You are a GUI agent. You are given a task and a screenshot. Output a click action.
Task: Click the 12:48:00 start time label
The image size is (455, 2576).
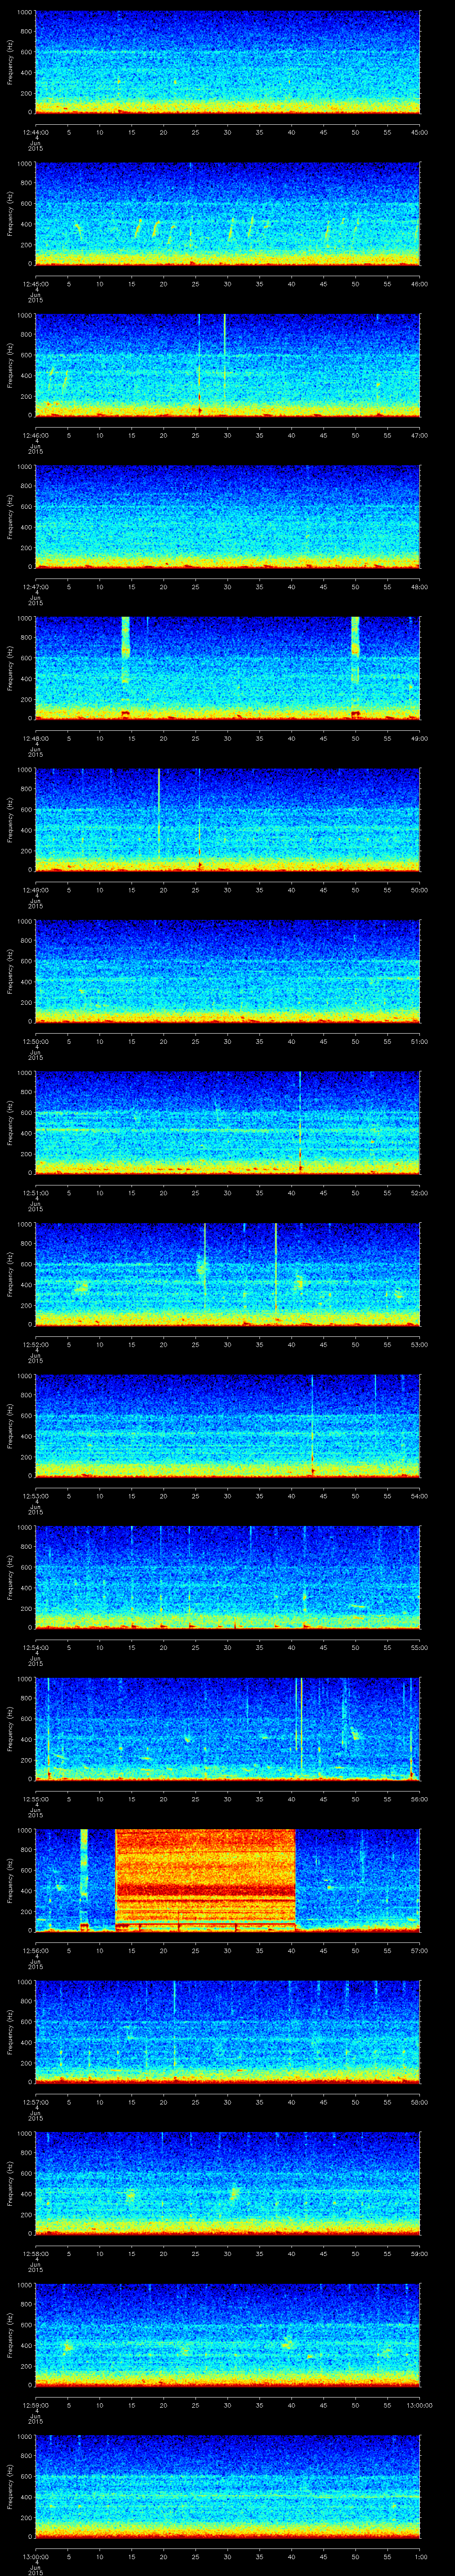[x=35, y=738]
